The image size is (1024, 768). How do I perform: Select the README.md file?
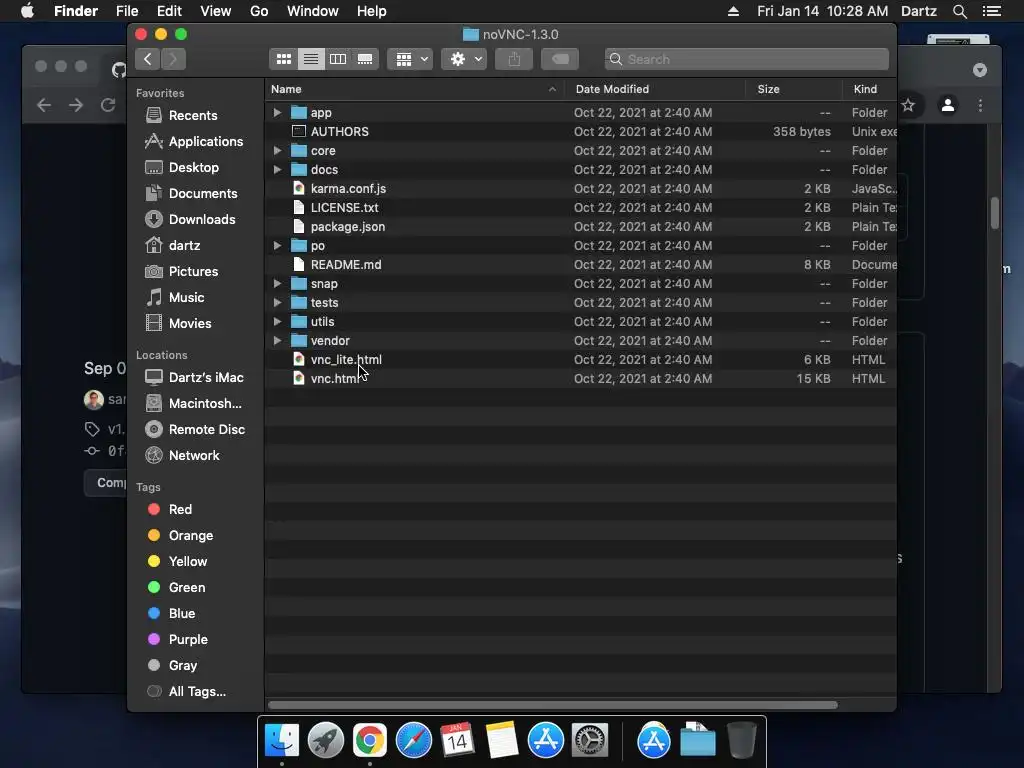click(x=581, y=264)
